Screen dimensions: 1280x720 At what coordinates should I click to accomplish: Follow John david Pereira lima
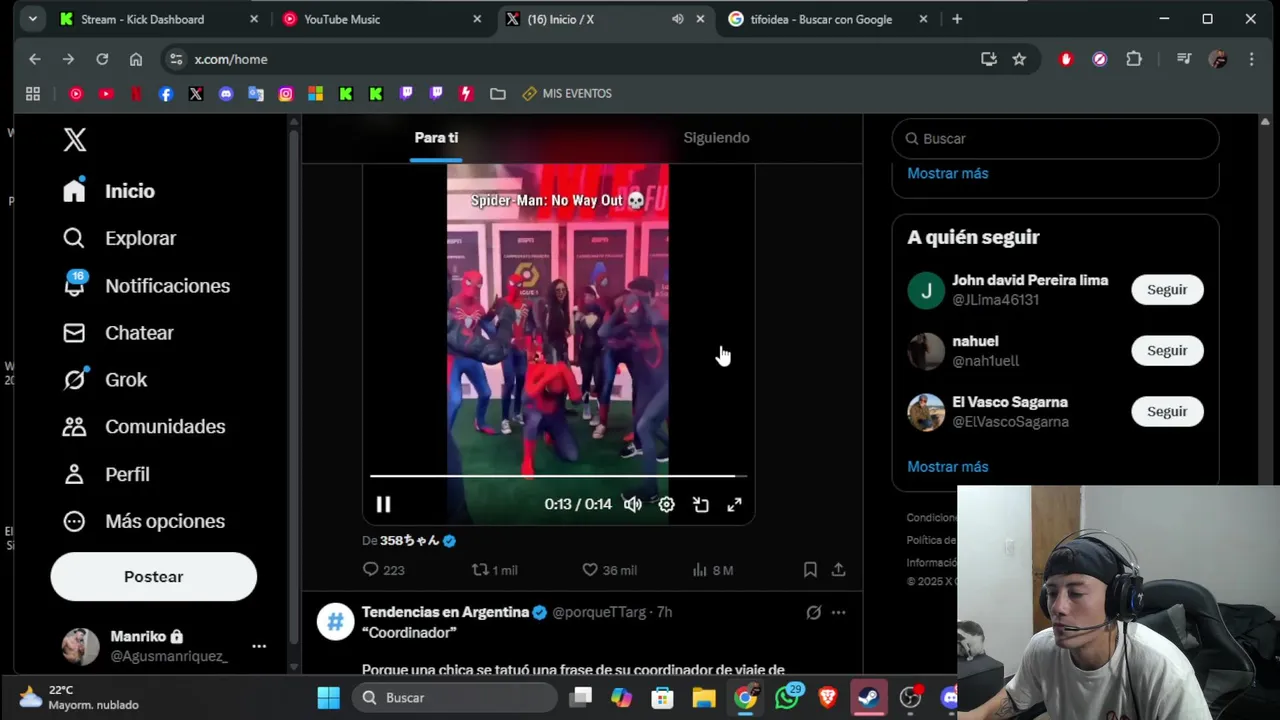coord(1167,290)
